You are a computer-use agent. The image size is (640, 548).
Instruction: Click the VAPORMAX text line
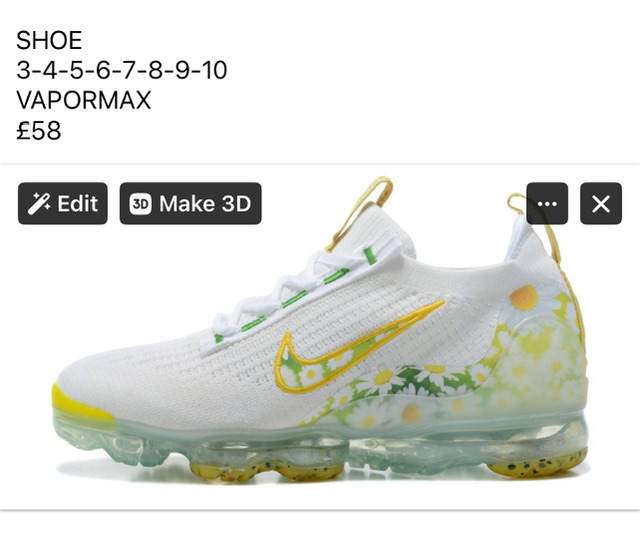click(84, 100)
